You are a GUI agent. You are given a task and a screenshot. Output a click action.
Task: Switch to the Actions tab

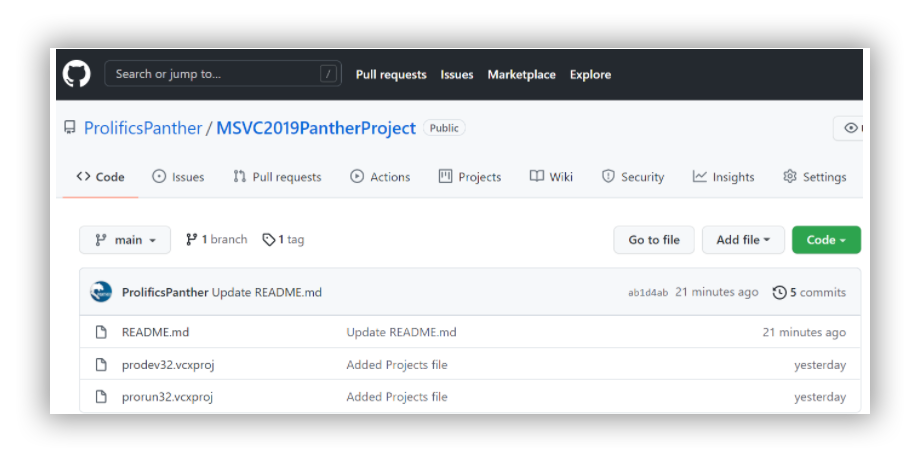[380, 177]
